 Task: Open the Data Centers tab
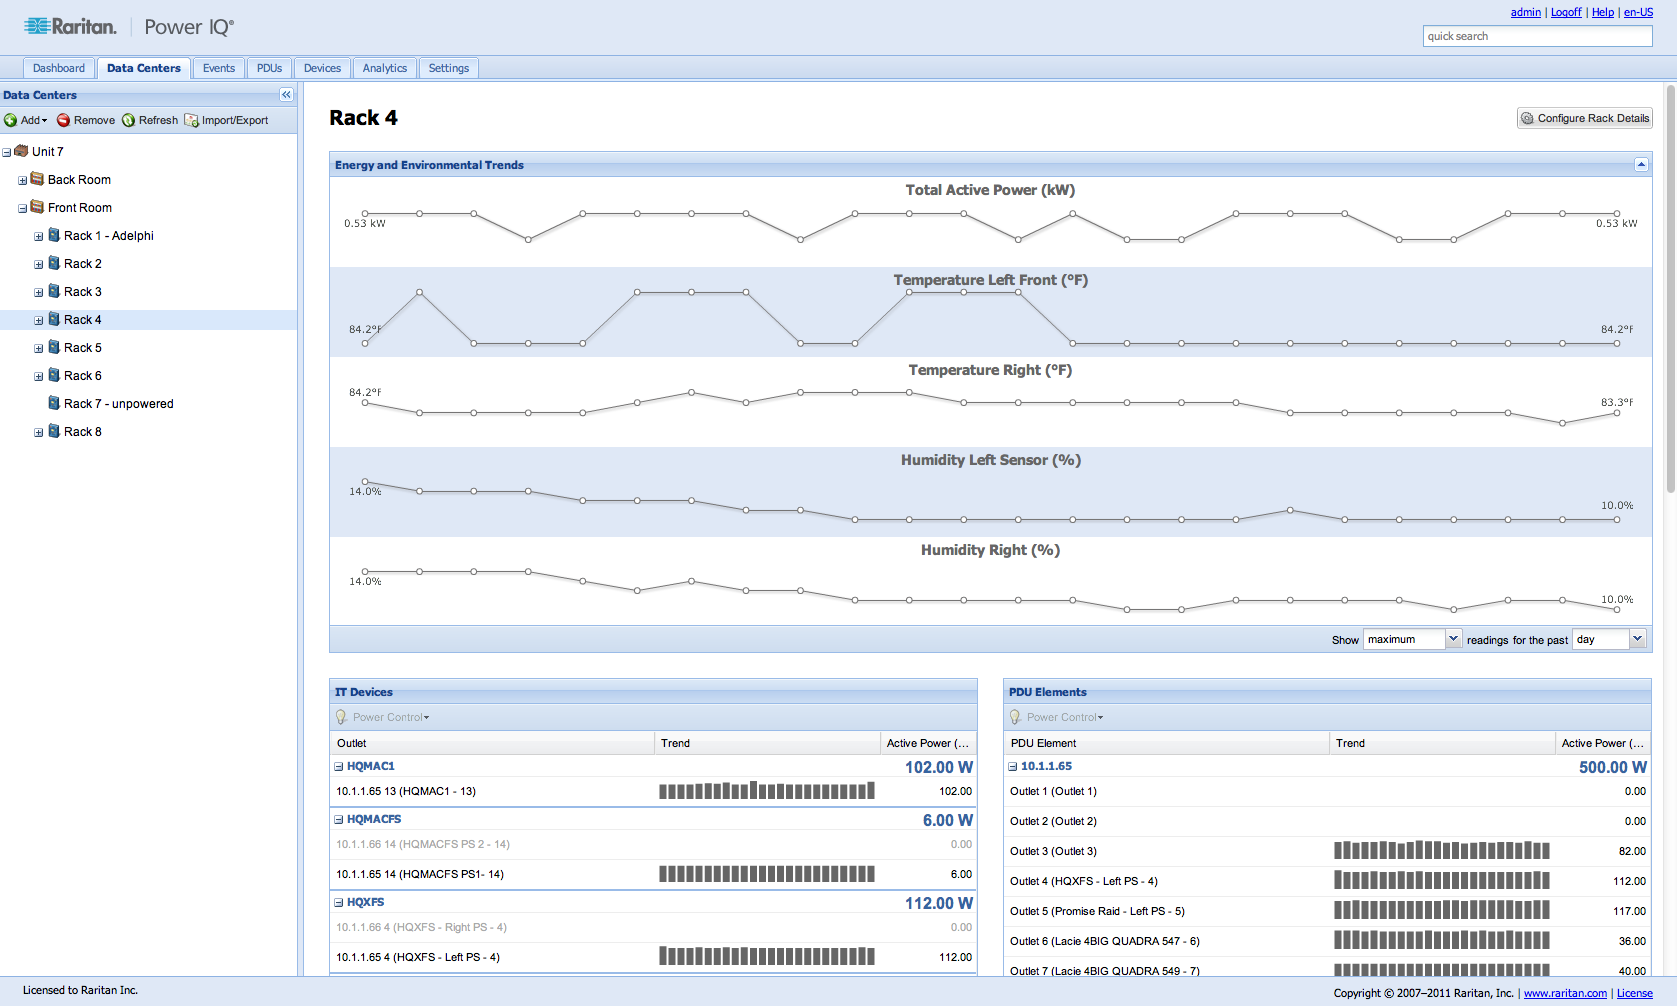pyautogui.click(x=144, y=68)
